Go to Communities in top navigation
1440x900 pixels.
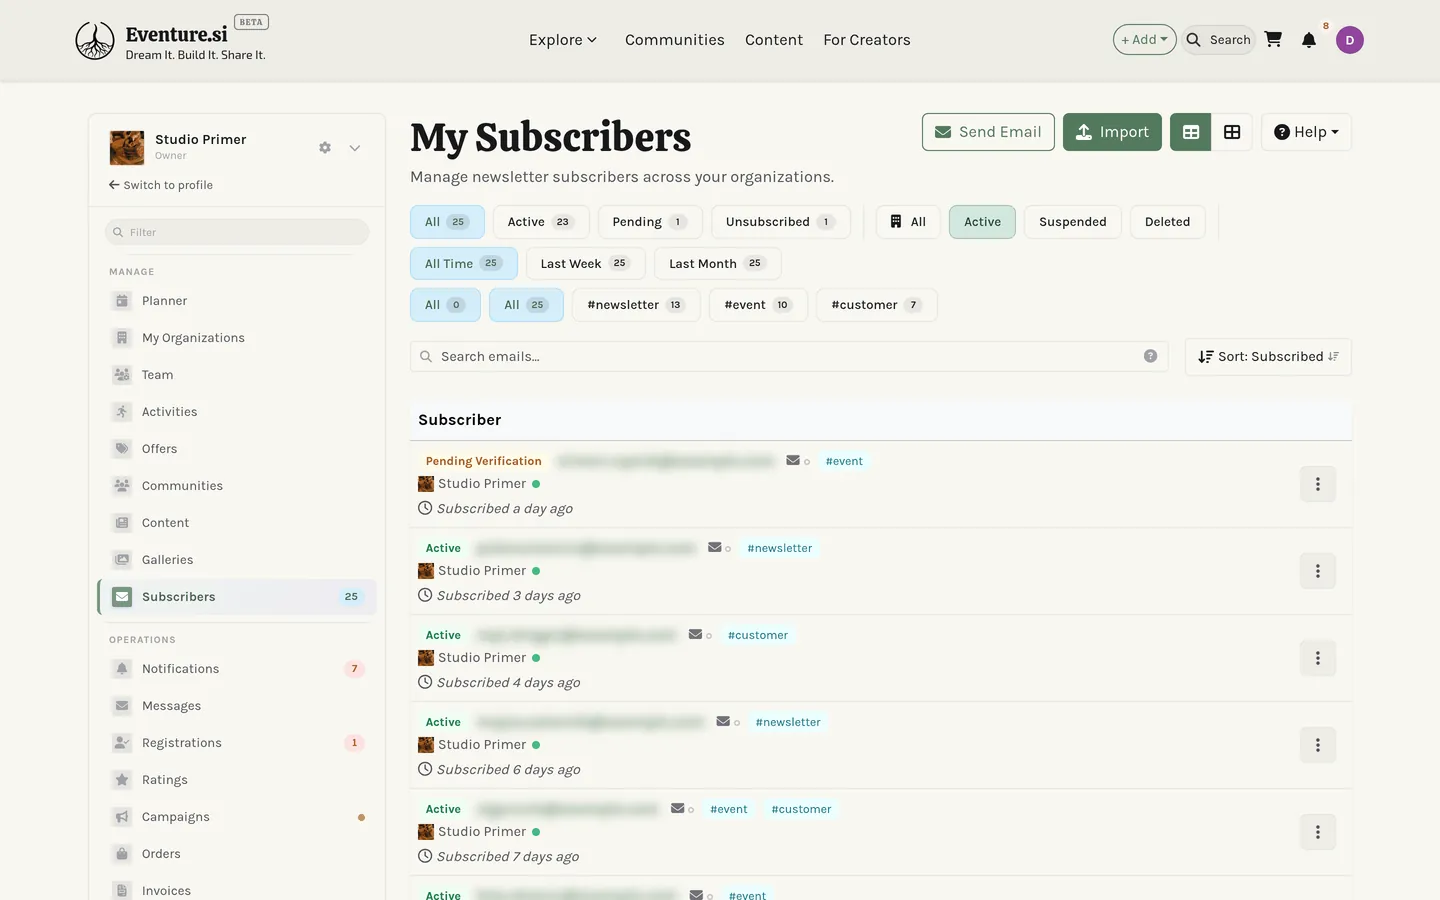[675, 40]
